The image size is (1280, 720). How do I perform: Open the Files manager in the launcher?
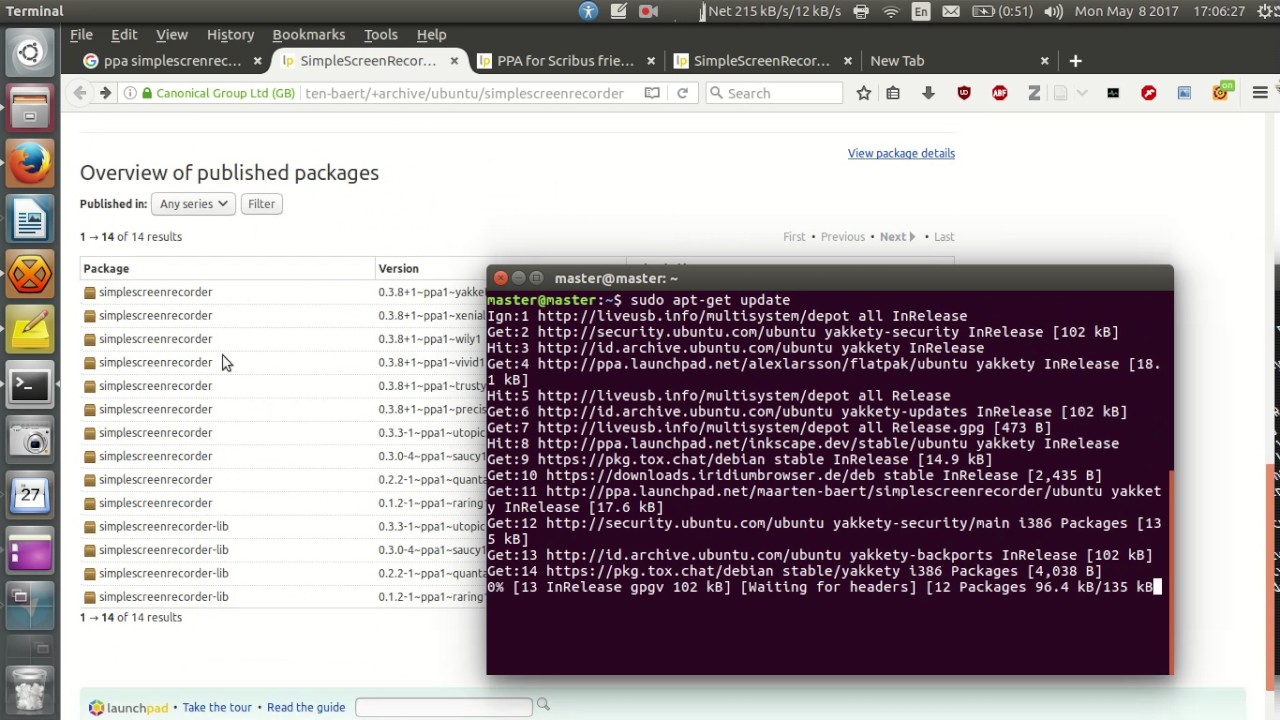pyautogui.click(x=30, y=108)
